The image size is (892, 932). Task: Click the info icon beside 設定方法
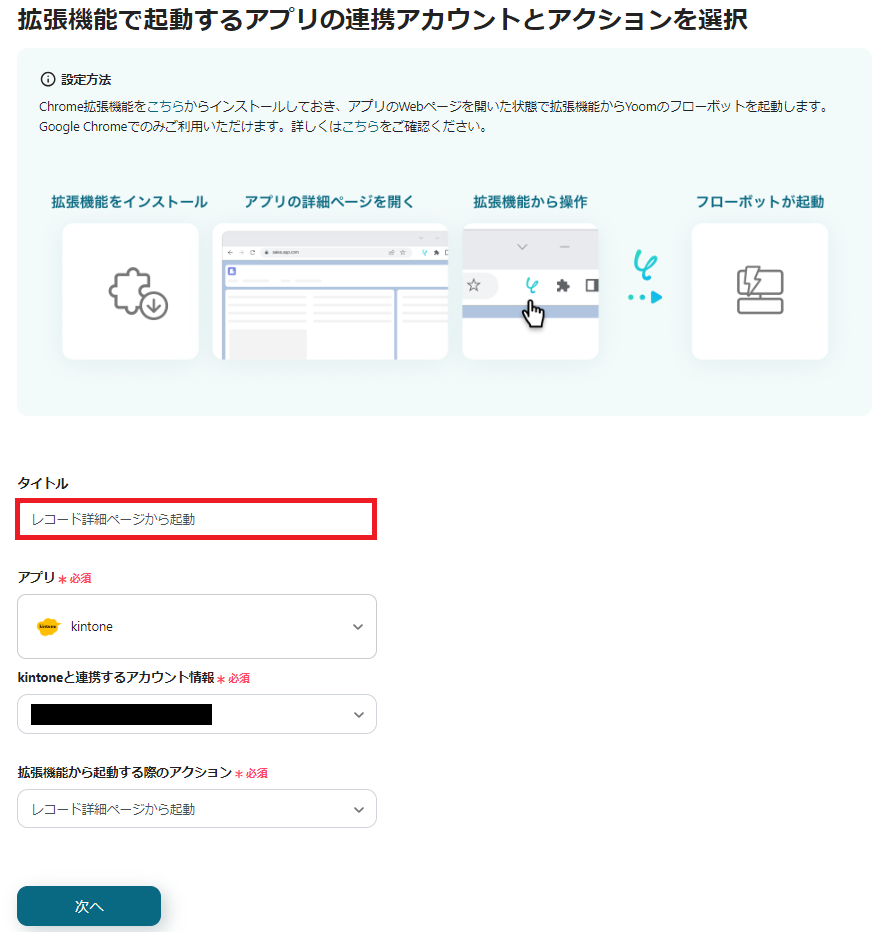[x=48, y=79]
